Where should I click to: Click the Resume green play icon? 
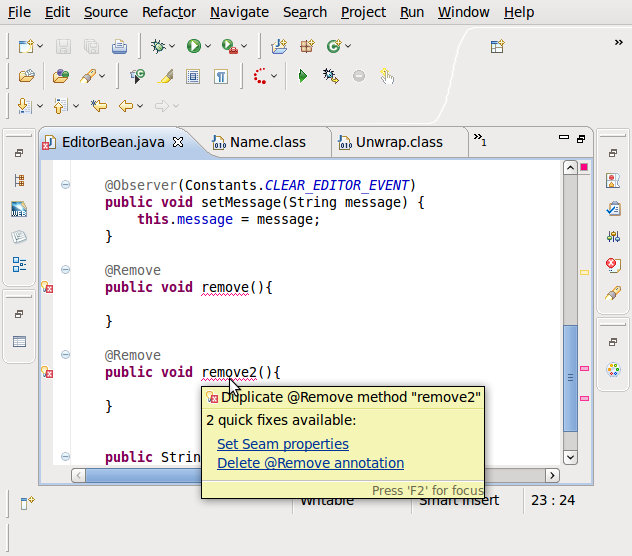[302, 76]
